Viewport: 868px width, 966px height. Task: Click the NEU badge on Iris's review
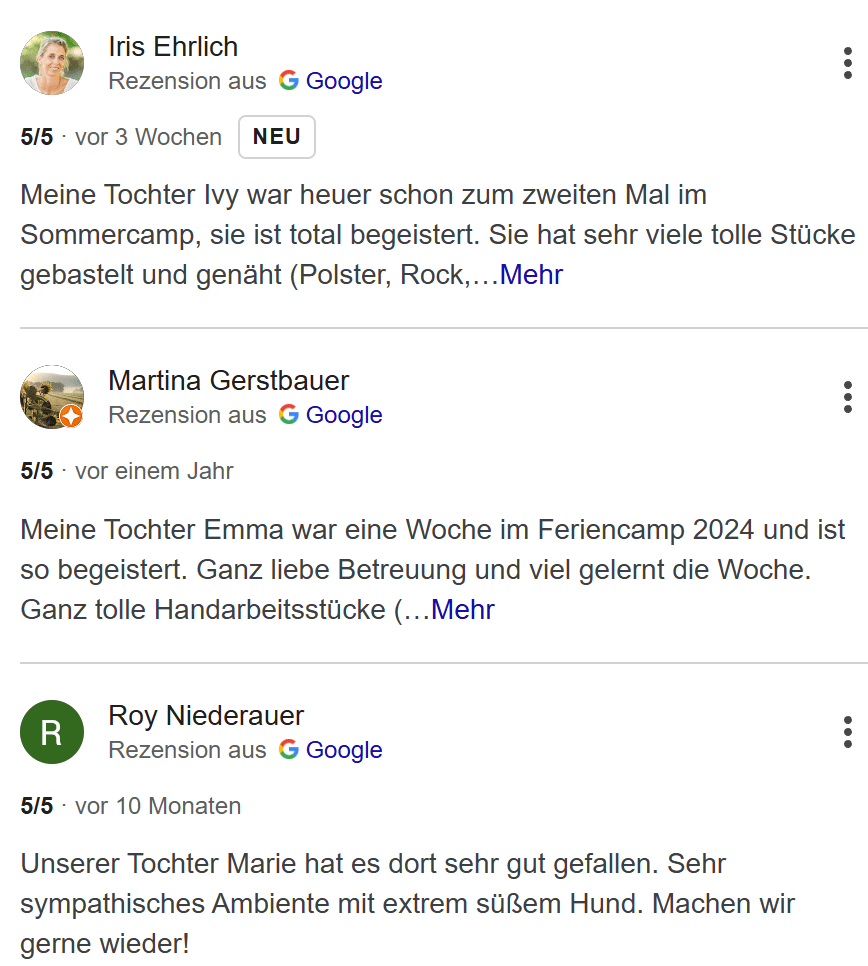click(276, 137)
